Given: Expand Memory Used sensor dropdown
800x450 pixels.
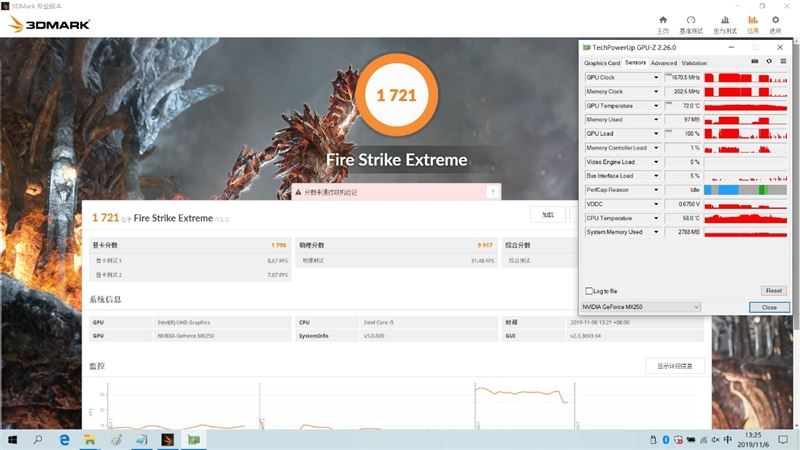Looking at the screenshot, I should coord(656,119).
